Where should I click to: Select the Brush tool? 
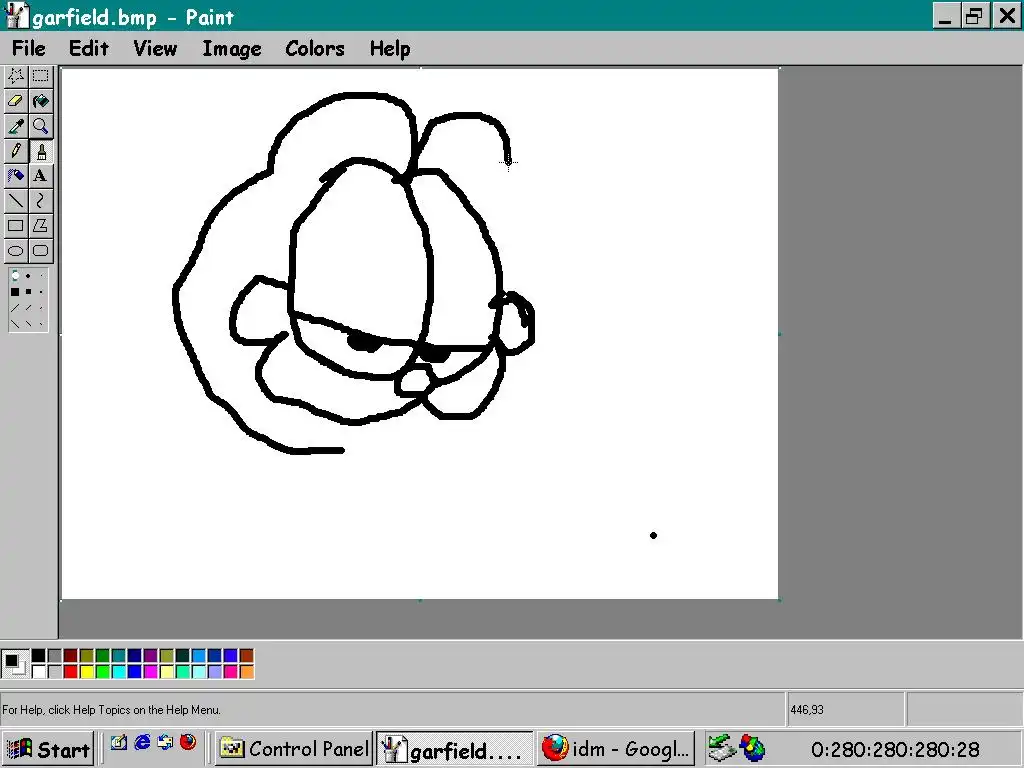coord(40,151)
